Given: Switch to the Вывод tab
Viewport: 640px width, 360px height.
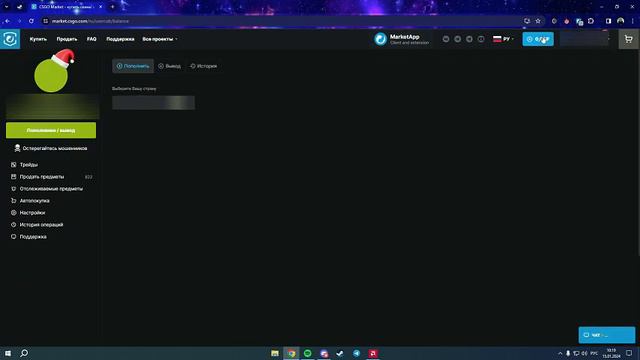Looking at the screenshot, I should pyautogui.click(x=169, y=66).
